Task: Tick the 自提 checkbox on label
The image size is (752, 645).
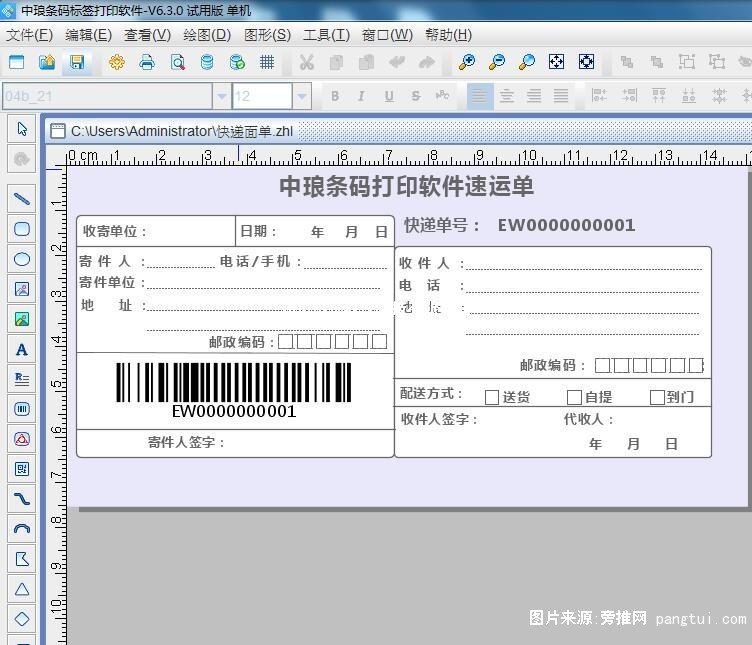Action: [x=574, y=397]
